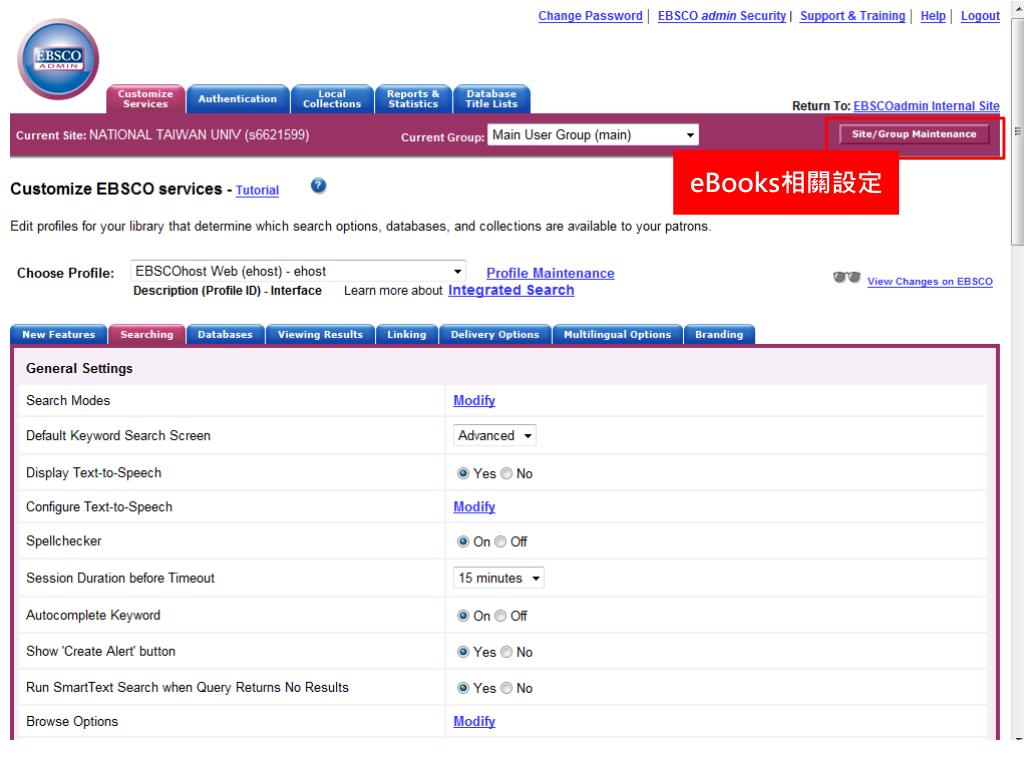Switch to New Features tab

tap(58, 334)
